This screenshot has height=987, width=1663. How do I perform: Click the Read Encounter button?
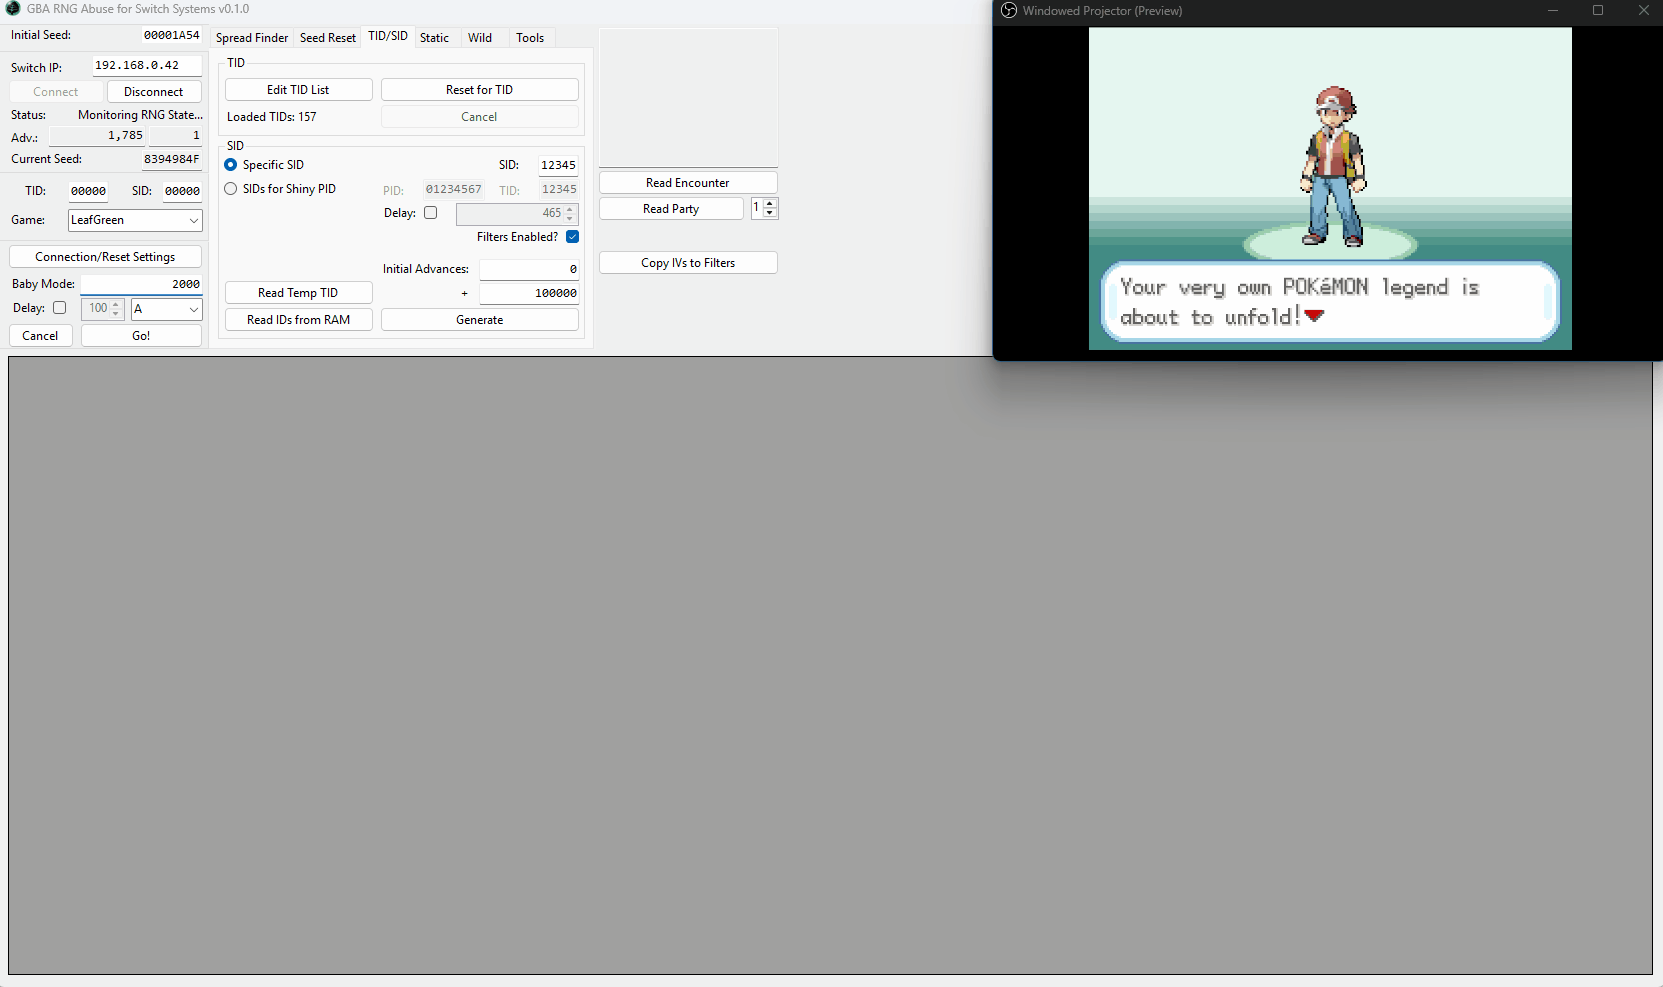coord(688,183)
